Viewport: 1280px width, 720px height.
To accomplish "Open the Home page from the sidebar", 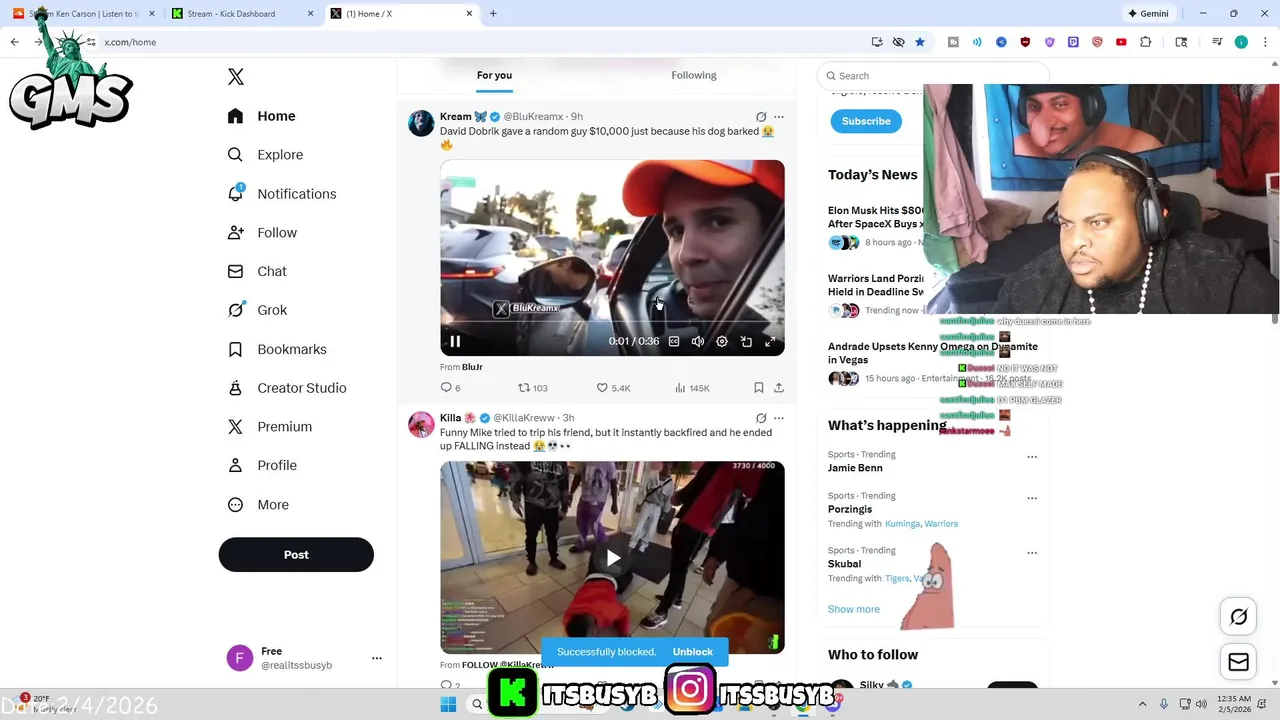I will (x=262, y=116).
